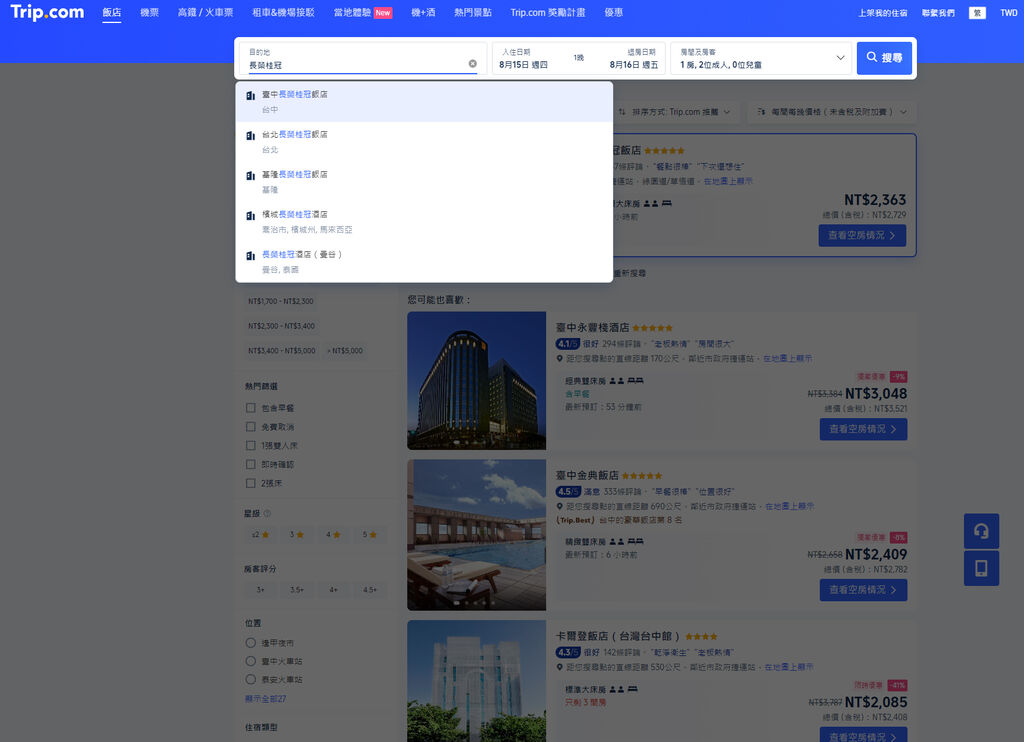
Task: Toggle the 即時確認 checkbox
Action: pyautogui.click(x=250, y=464)
